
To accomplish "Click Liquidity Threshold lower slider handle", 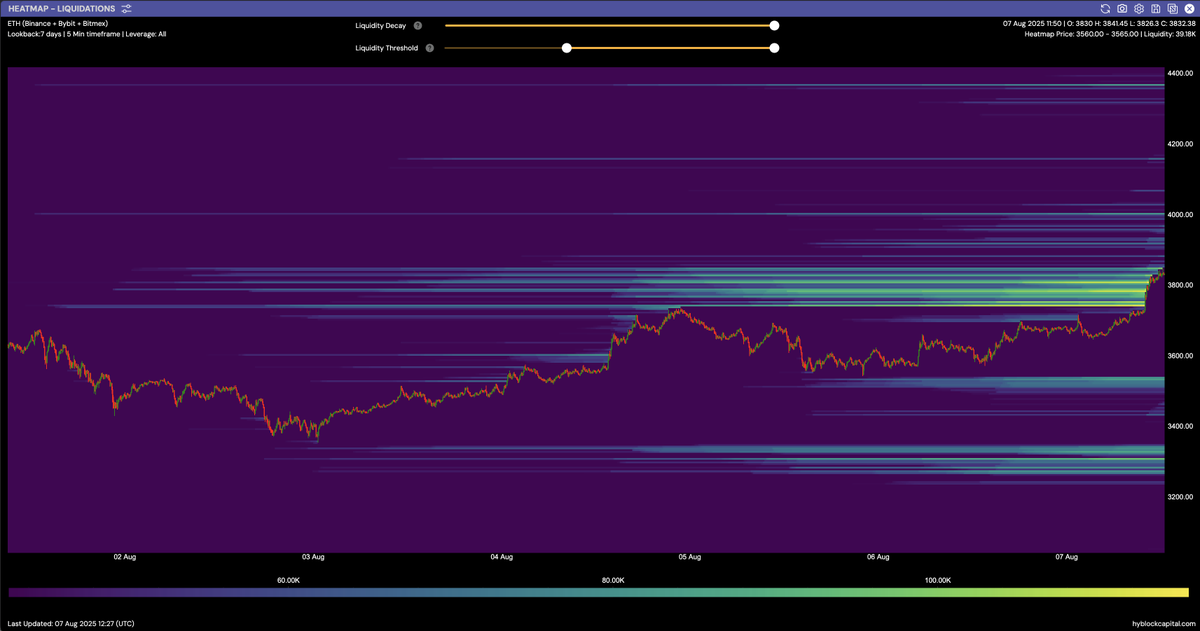I will point(567,48).
